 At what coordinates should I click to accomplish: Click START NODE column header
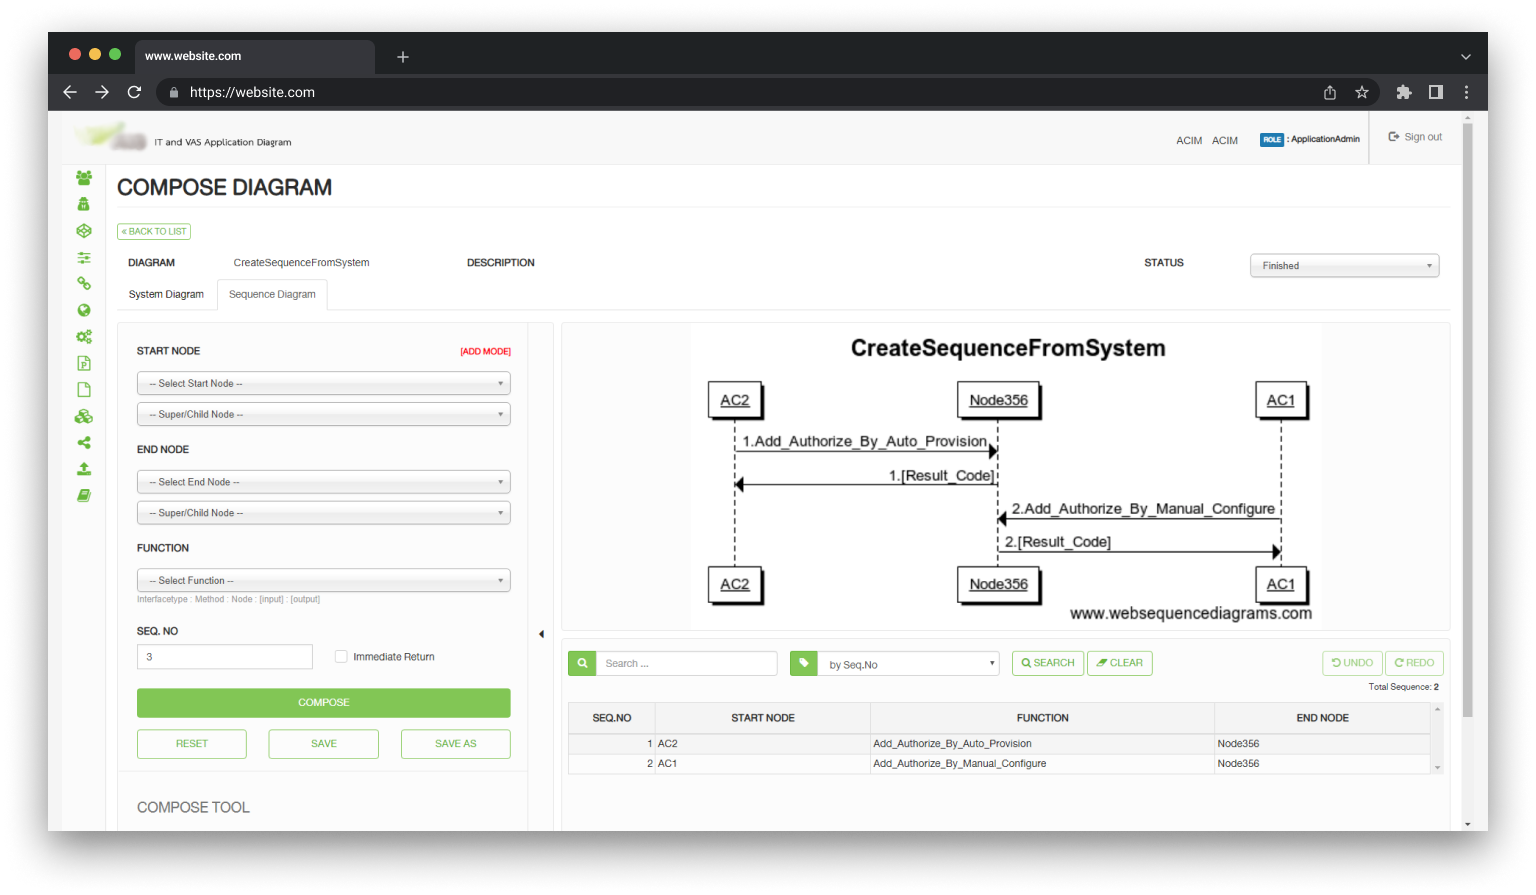(x=763, y=718)
